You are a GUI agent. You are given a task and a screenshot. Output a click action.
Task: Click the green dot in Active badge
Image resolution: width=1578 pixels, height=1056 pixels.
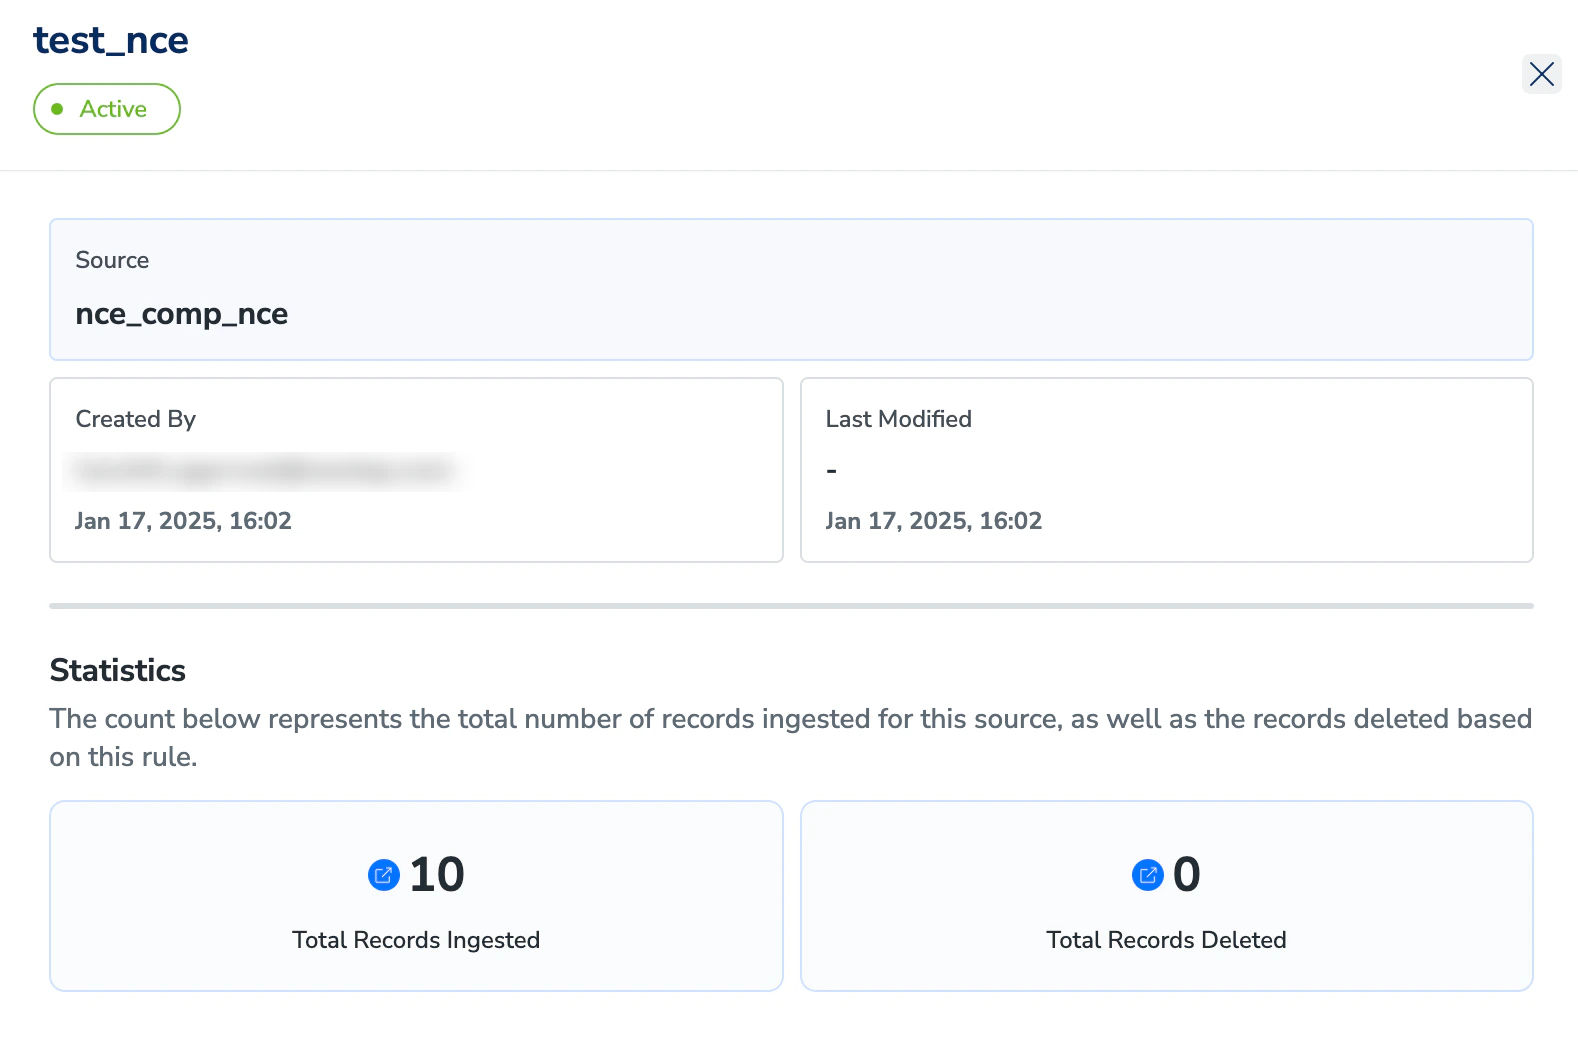coord(58,109)
